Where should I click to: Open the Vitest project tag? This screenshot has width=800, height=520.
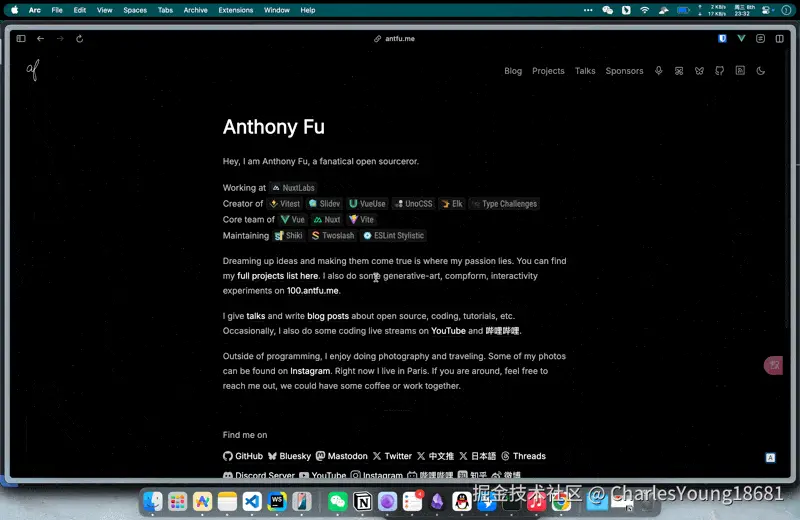tap(285, 204)
